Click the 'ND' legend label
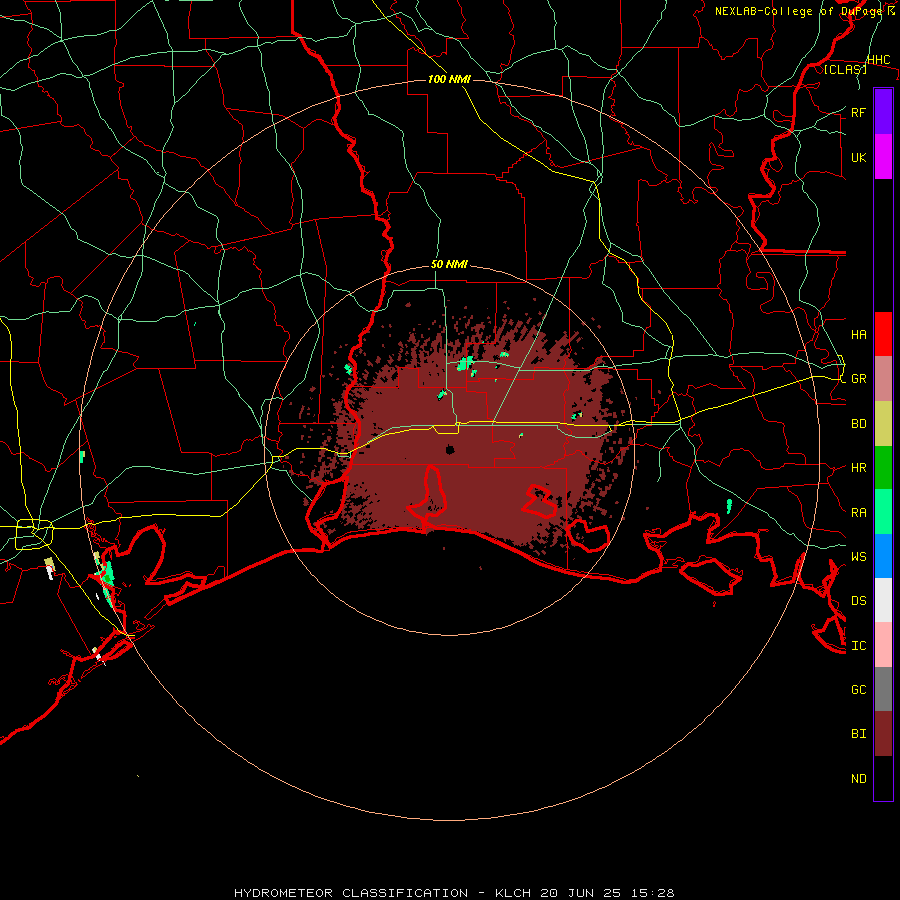The image size is (900, 900). click(x=858, y=778)
